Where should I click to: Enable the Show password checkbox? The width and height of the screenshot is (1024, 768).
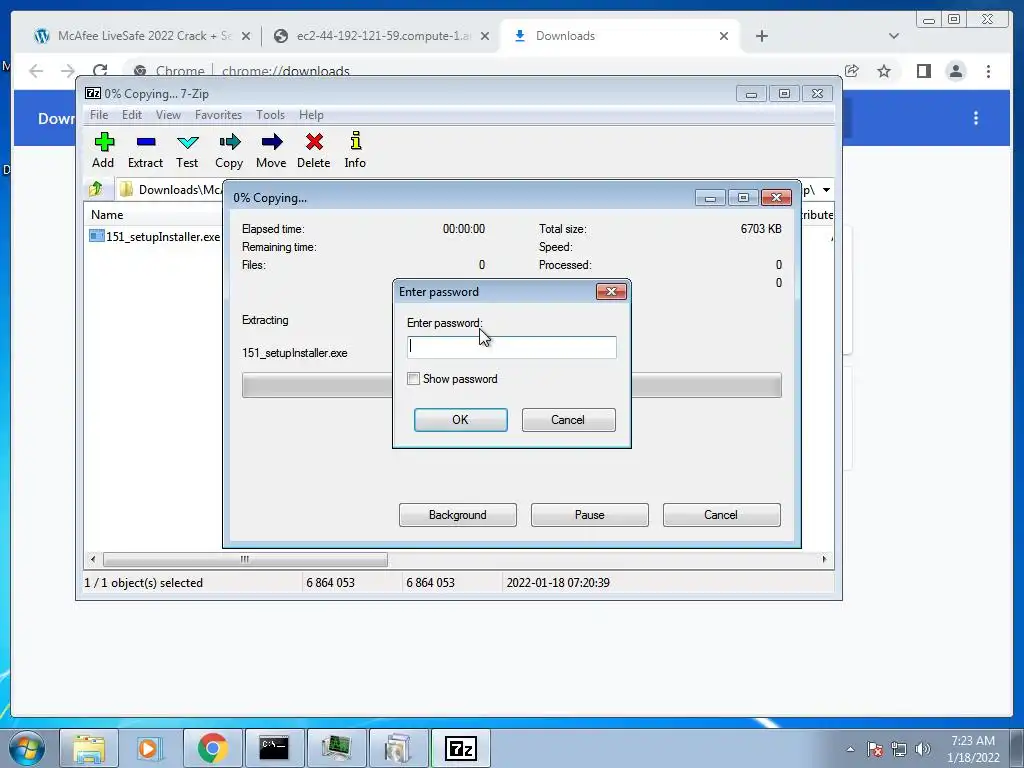point(413,379)
